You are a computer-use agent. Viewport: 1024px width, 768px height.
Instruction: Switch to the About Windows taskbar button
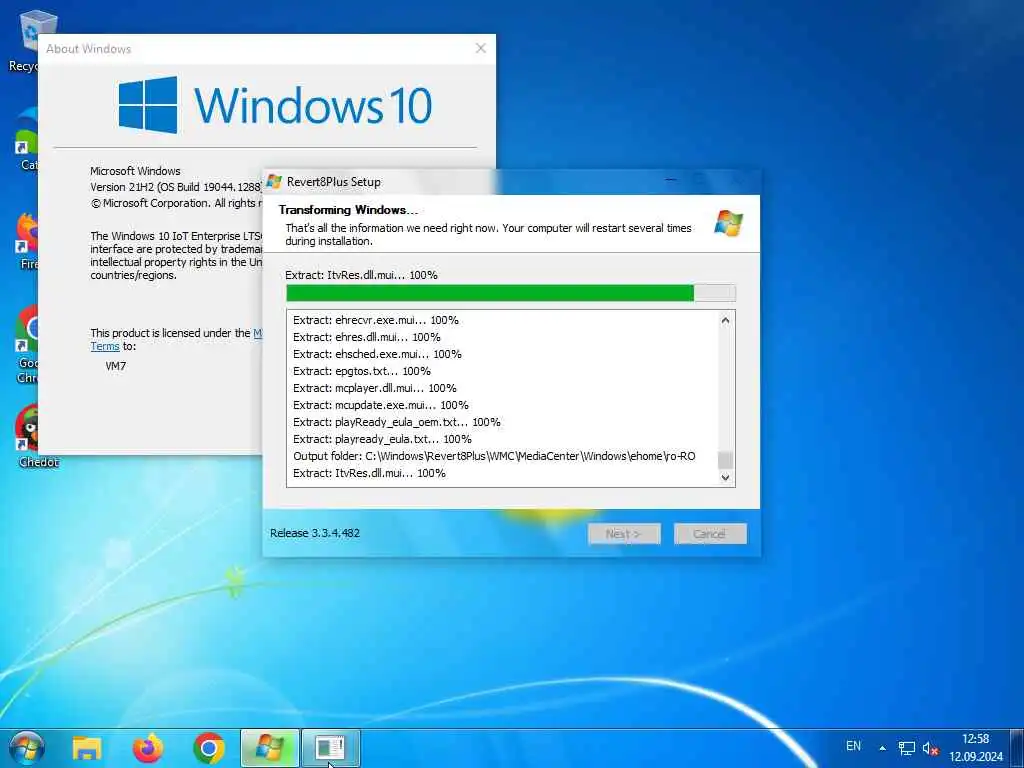330,748
